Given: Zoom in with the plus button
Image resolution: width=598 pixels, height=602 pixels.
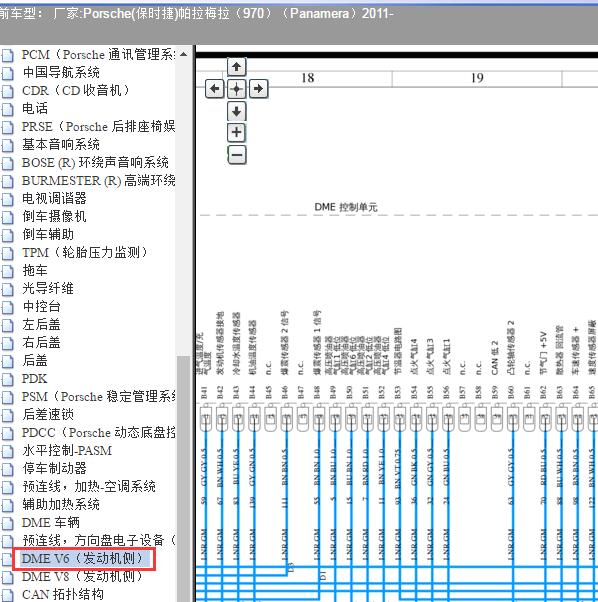Looking at the screenshot, I should [x=236, y=133].
